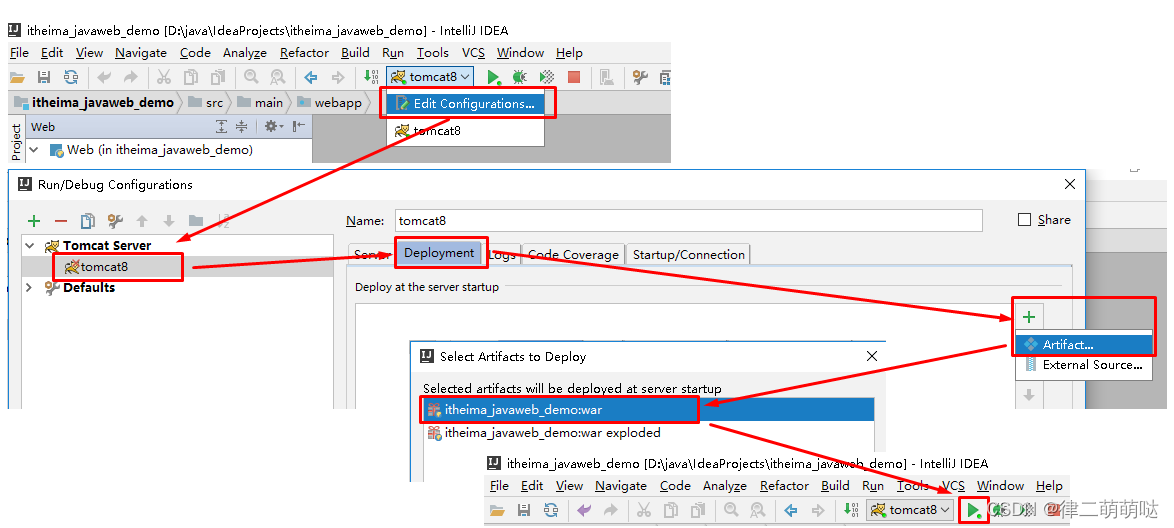
Task: Click green Run icon in upper IDEA toolbar
Action: tap(493, 76)
